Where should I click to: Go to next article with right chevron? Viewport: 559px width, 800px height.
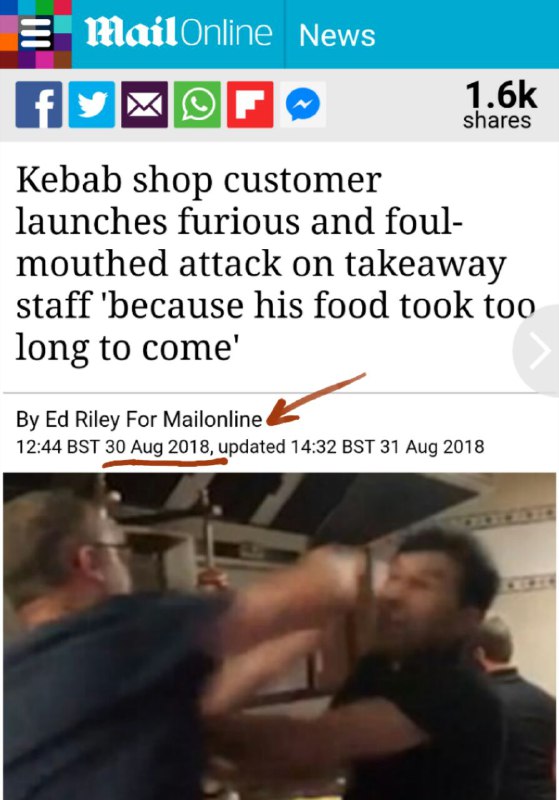point(540,351)
